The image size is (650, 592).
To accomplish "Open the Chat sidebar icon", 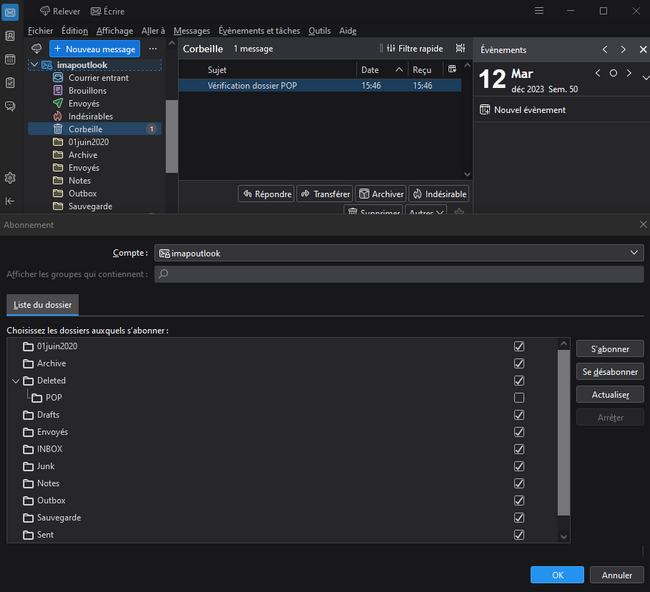I will [10, 106].
